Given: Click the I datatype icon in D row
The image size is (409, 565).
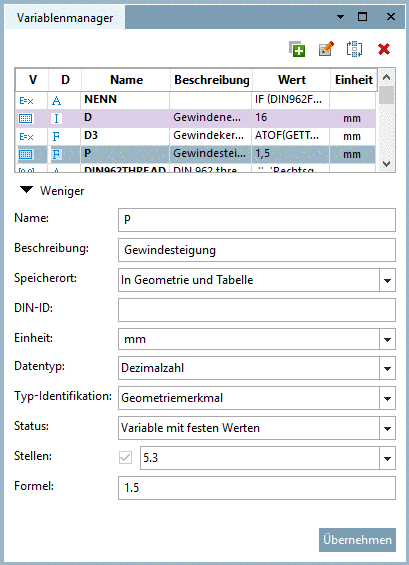Looking at the screenshot, I should point(56,118).
